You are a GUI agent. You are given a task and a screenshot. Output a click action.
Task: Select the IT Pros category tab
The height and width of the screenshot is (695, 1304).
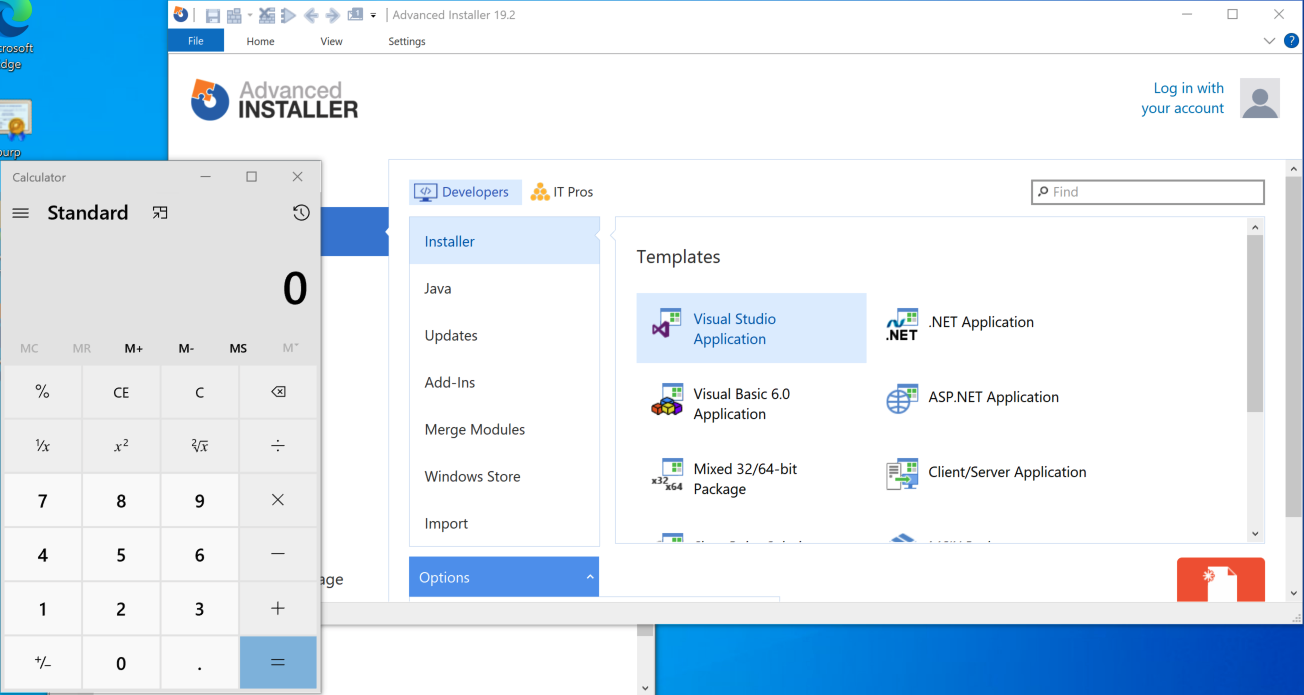click(x=562, y=192)
